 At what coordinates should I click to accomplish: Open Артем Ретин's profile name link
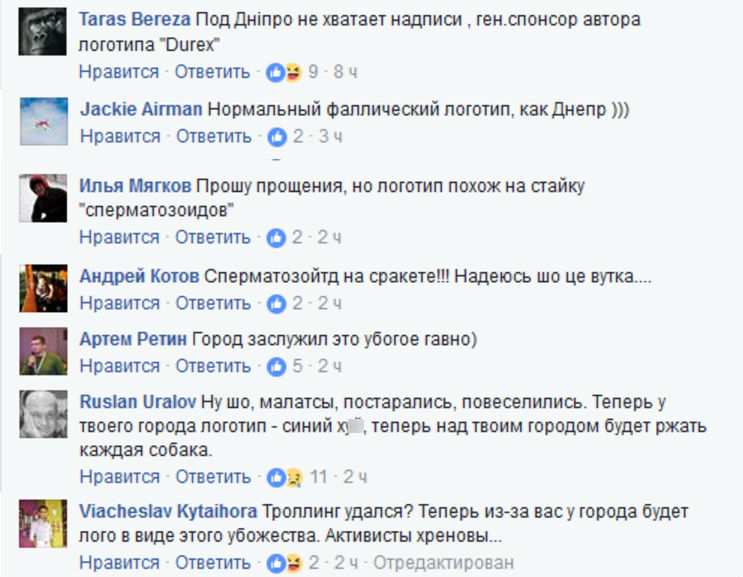click(x=132, y=340)
